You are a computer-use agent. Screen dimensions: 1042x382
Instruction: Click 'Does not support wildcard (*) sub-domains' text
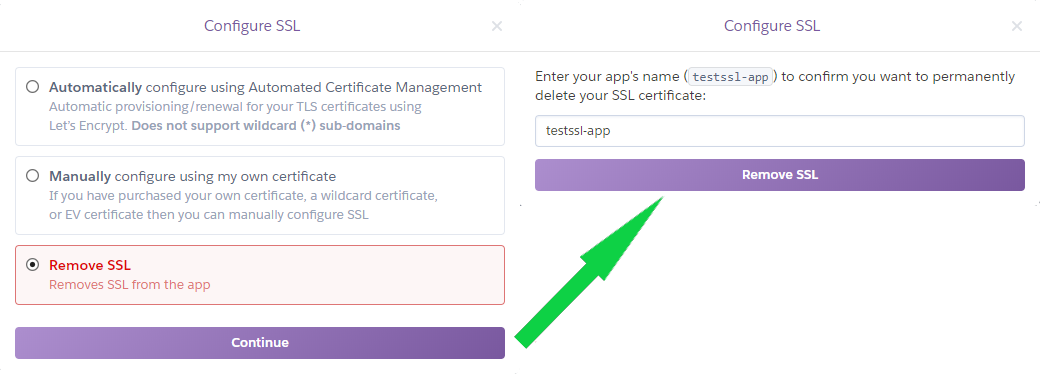coord(266,126)
